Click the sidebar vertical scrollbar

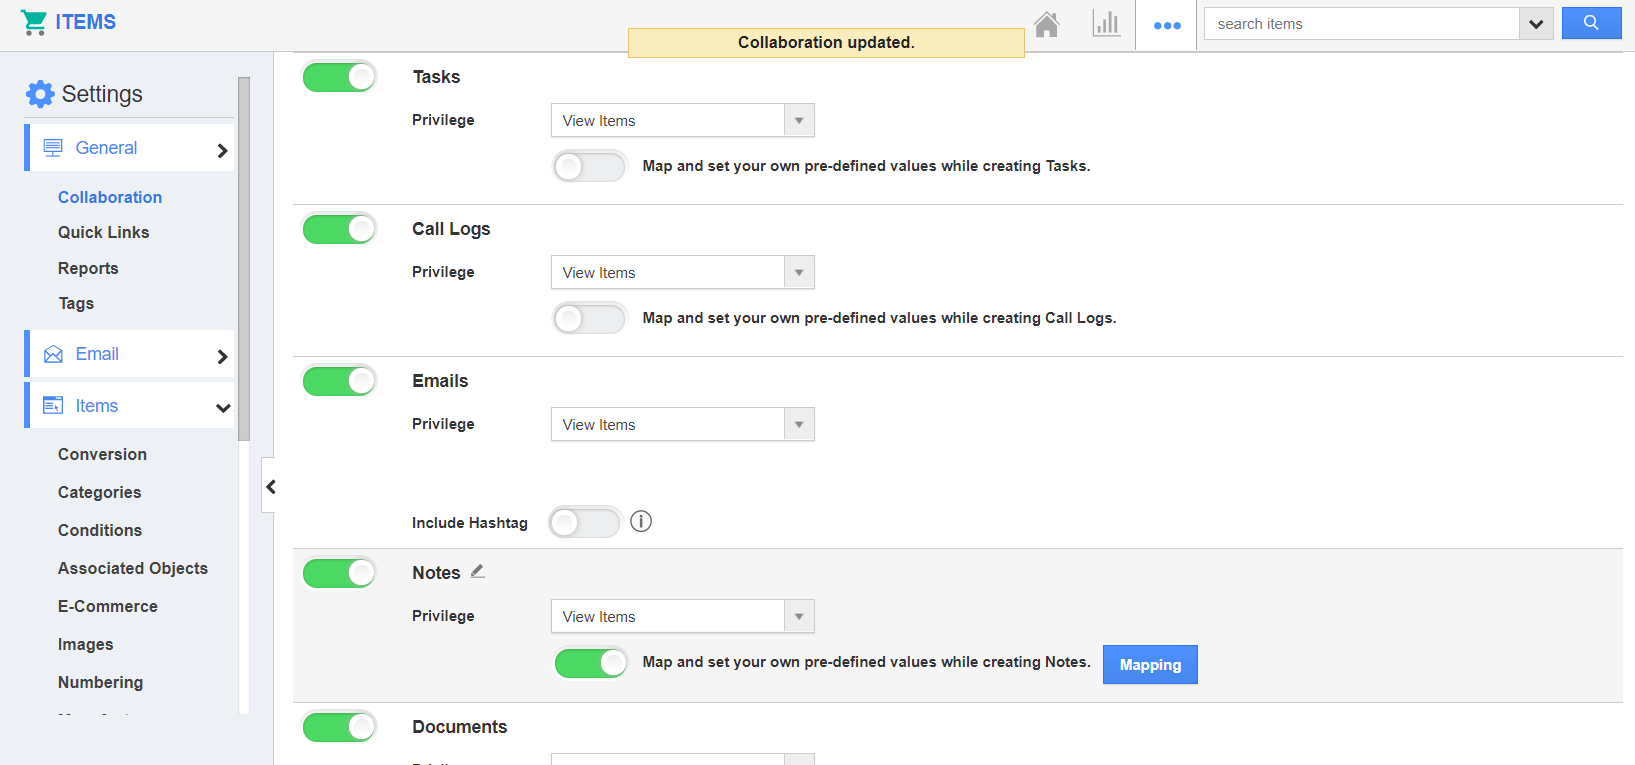coord(243,260)
